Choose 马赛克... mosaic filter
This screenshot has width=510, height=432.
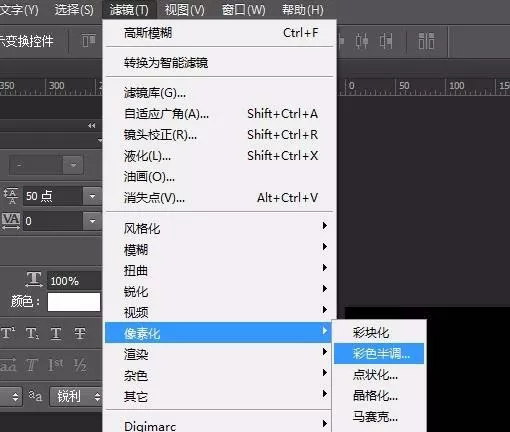coord(379,417)
